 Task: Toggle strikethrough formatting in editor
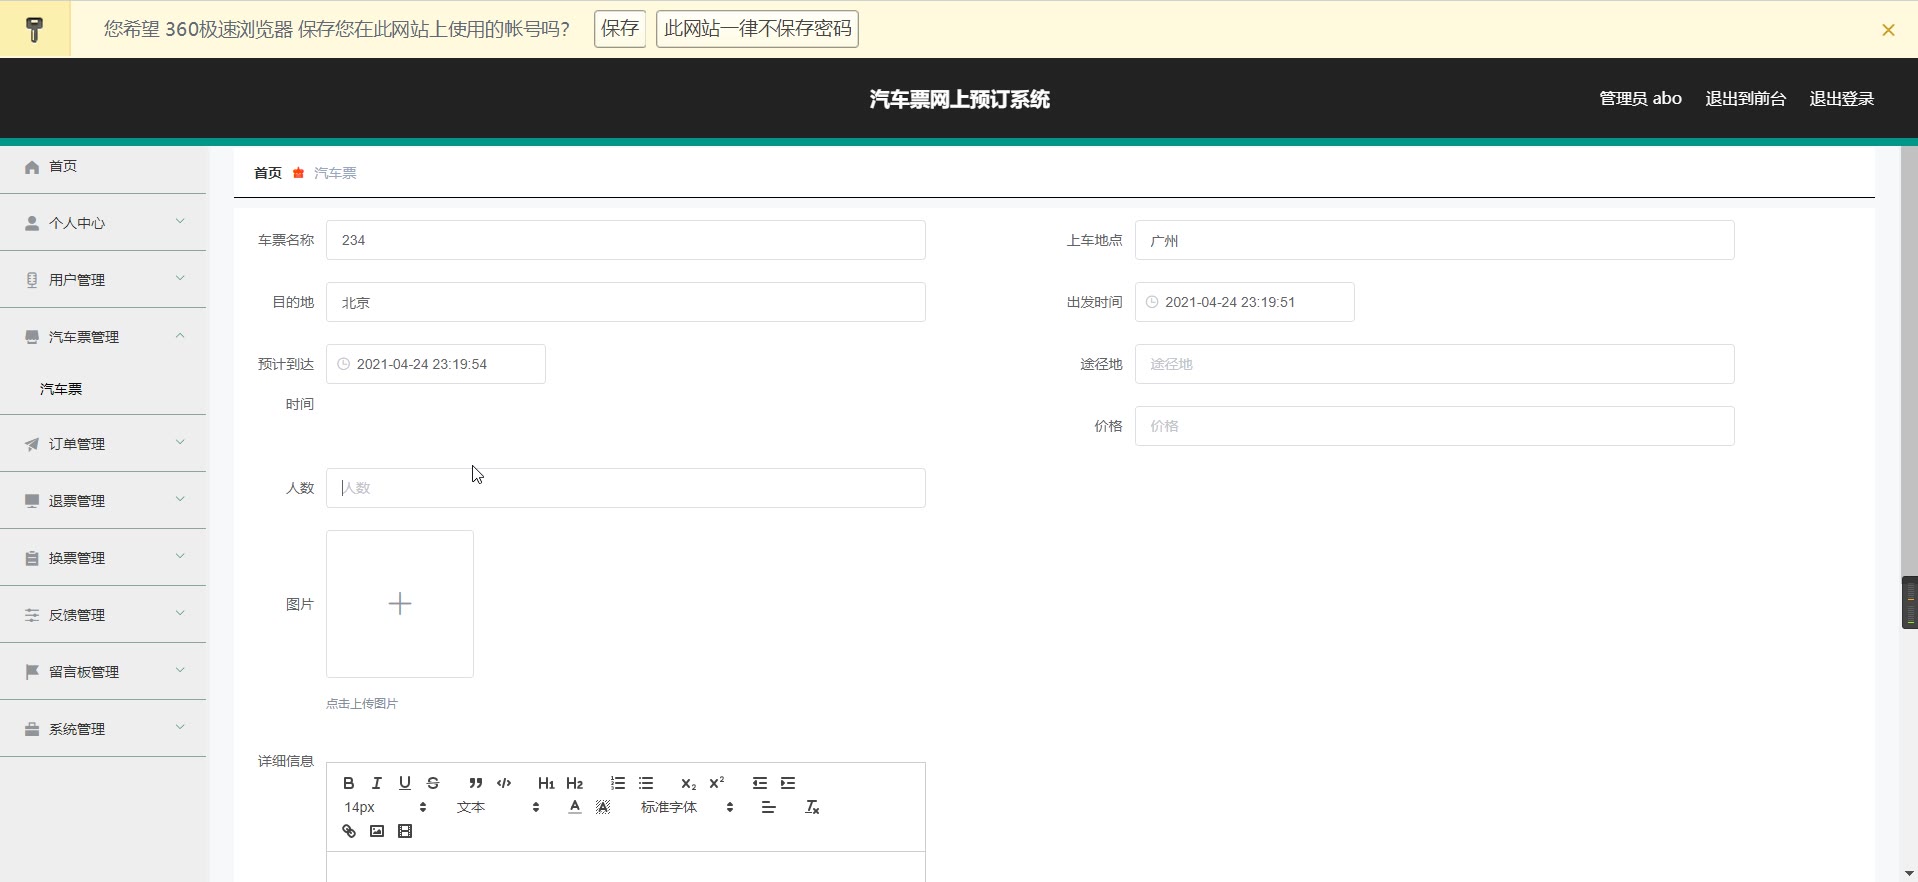click(x=433, y=783)
